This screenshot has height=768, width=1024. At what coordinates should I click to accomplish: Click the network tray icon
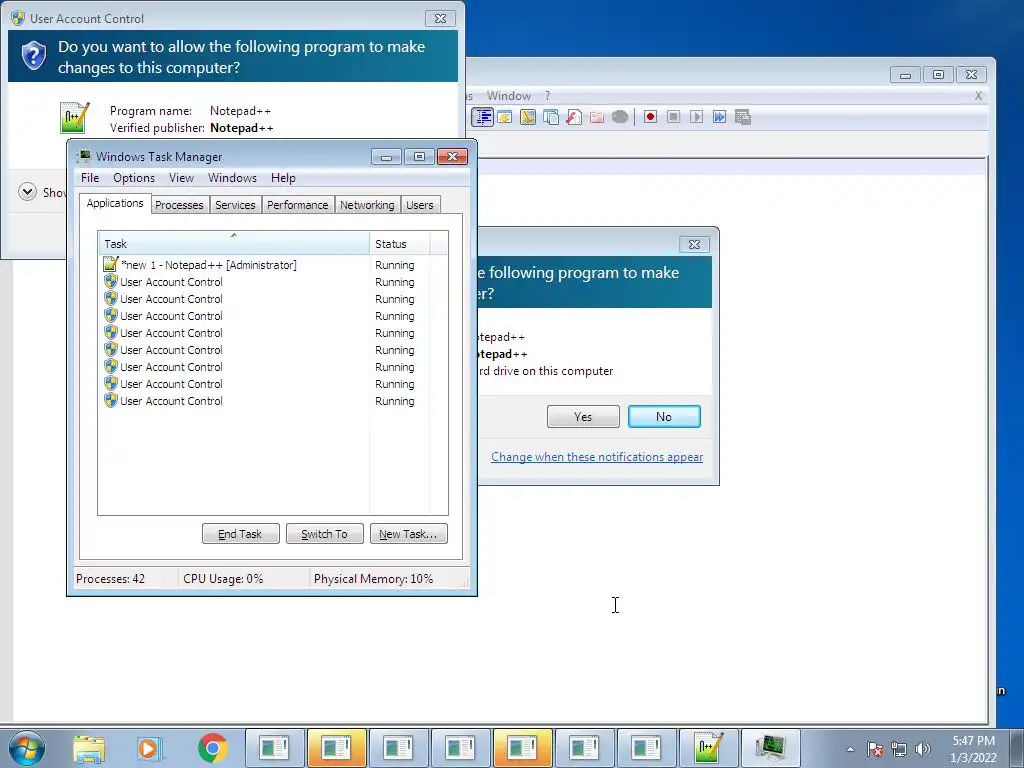899,749
